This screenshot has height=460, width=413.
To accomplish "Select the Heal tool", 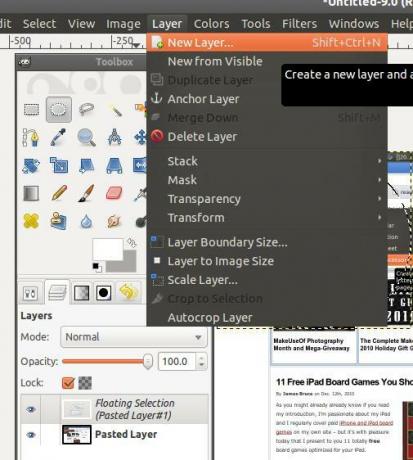I will (31, 221).
